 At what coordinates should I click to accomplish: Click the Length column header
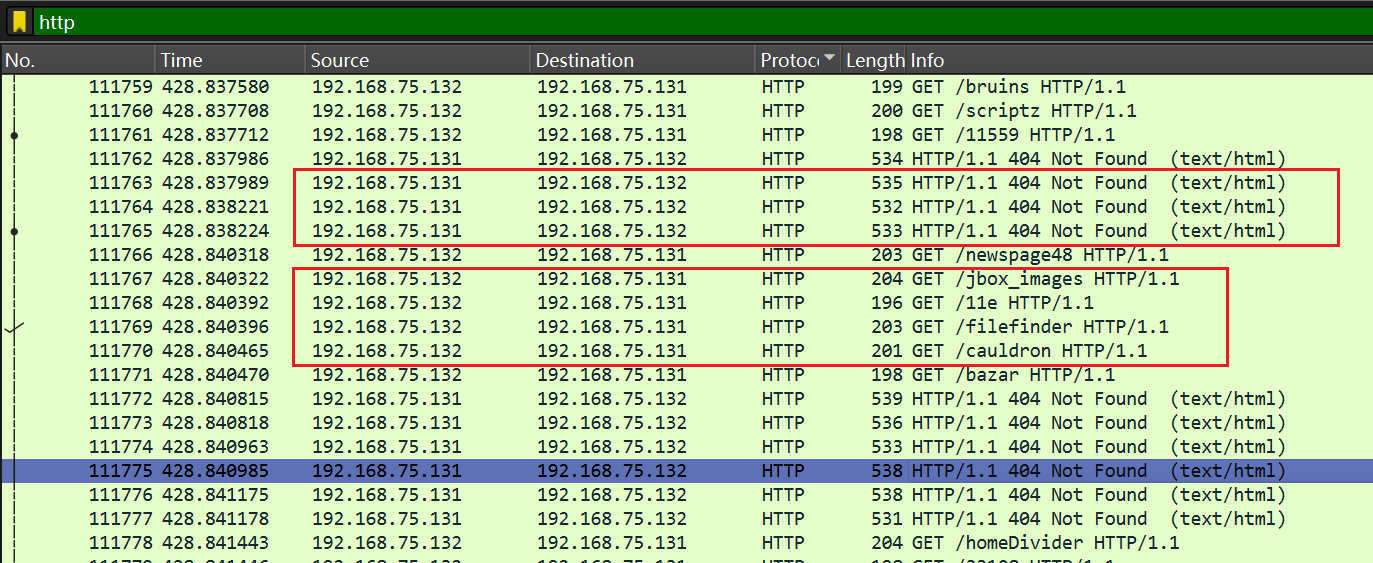(874, 60)
